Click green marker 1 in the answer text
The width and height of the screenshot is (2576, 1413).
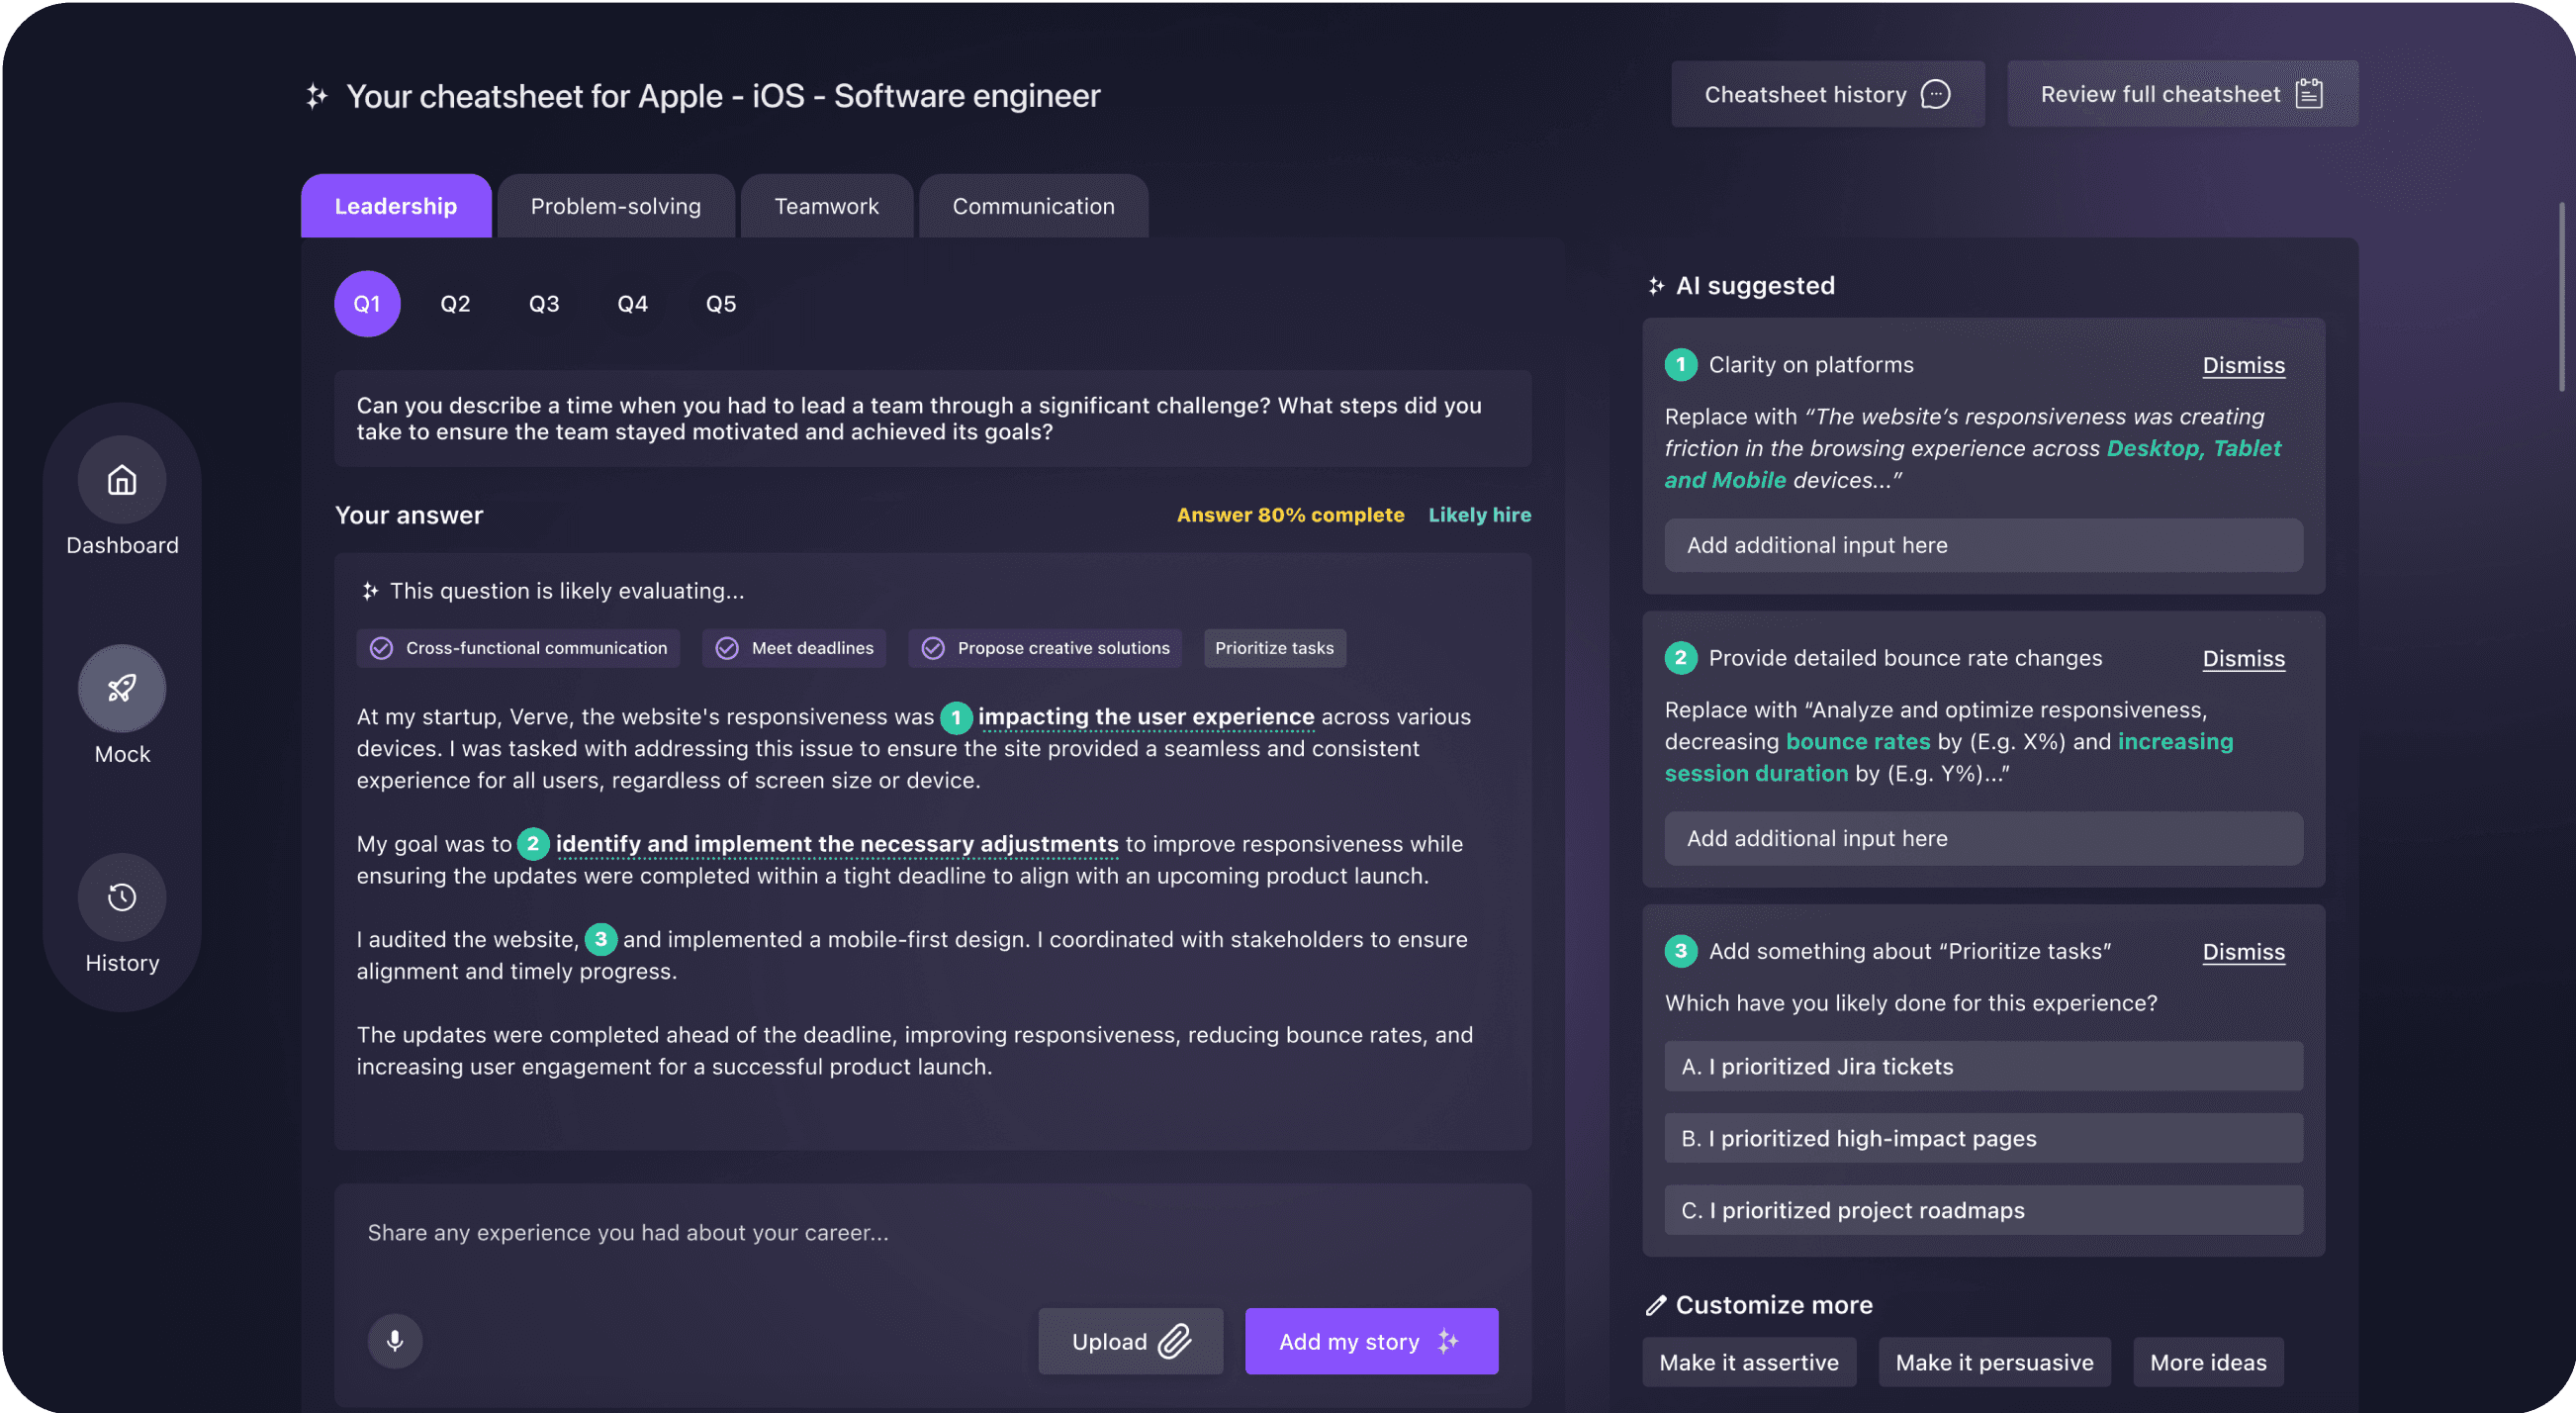(956, 717)
